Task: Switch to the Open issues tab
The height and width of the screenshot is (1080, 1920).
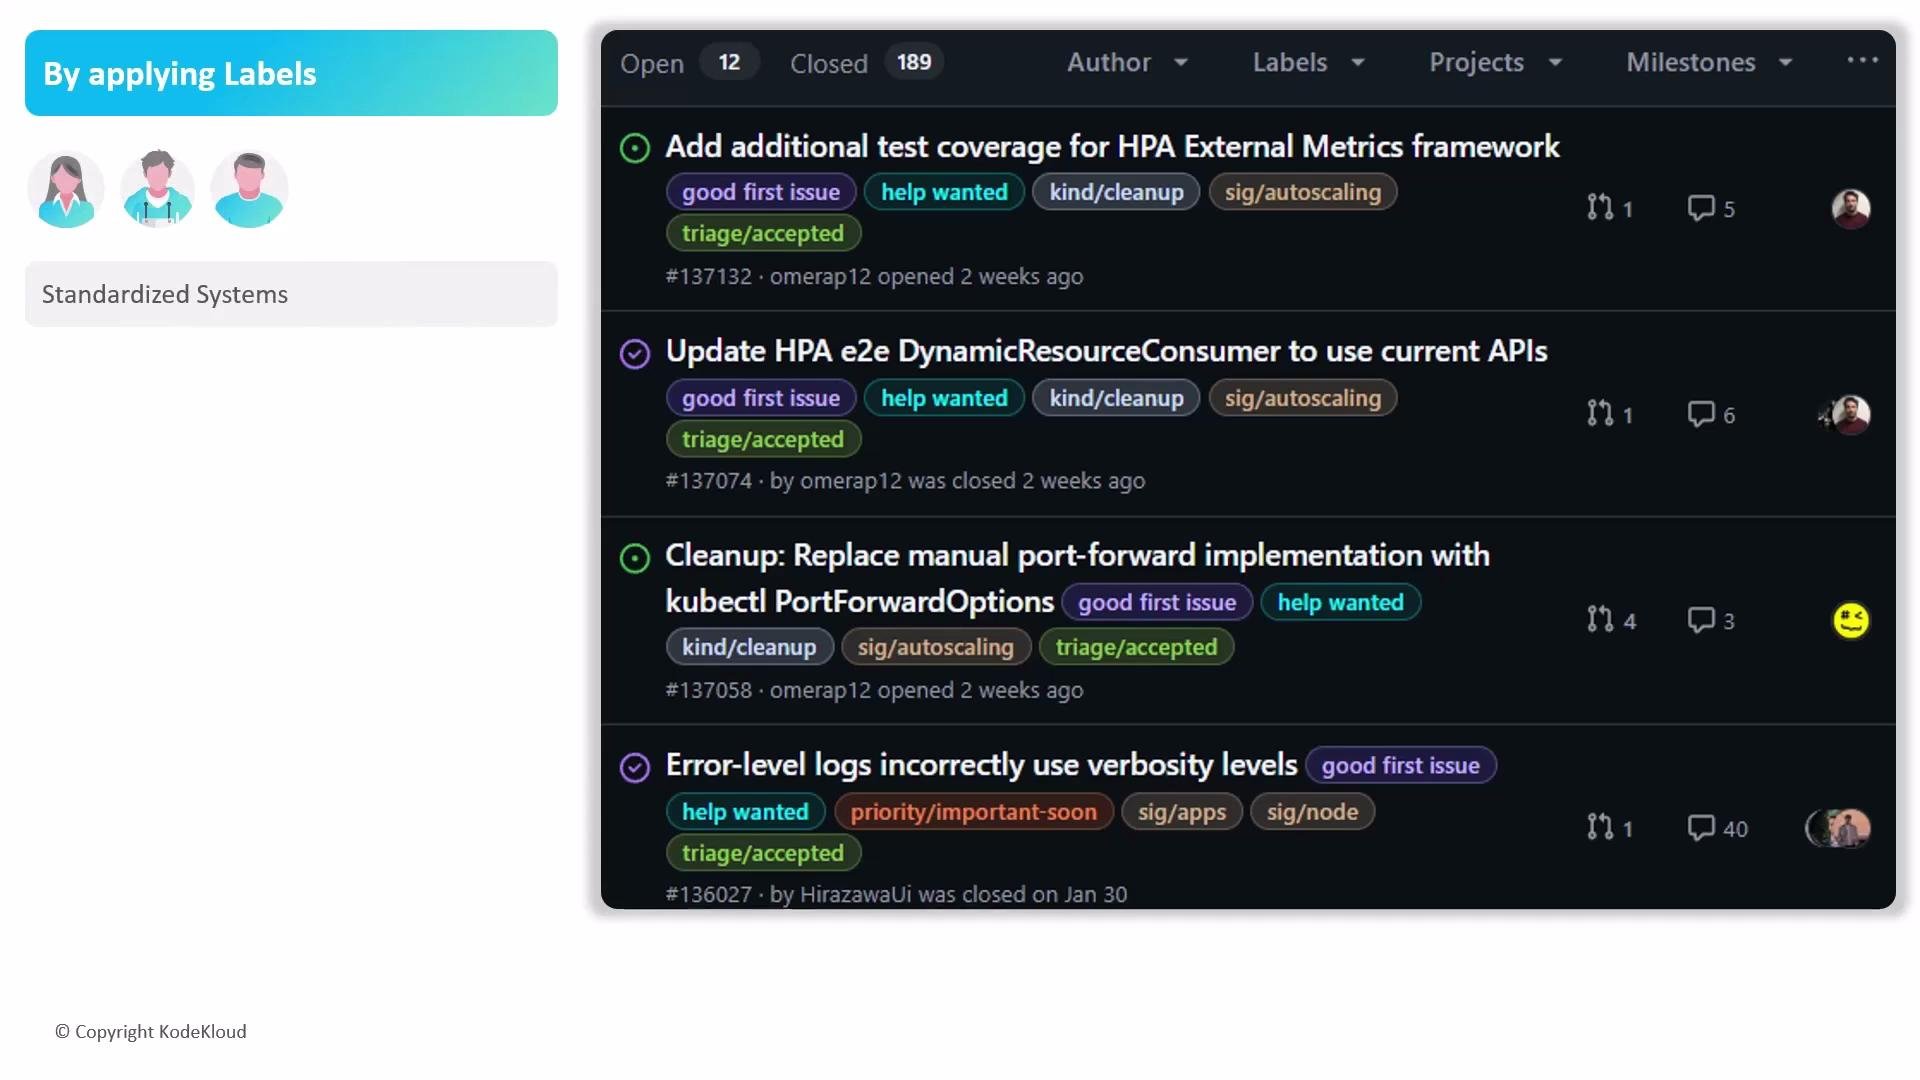Action: [x=688, y=62]
